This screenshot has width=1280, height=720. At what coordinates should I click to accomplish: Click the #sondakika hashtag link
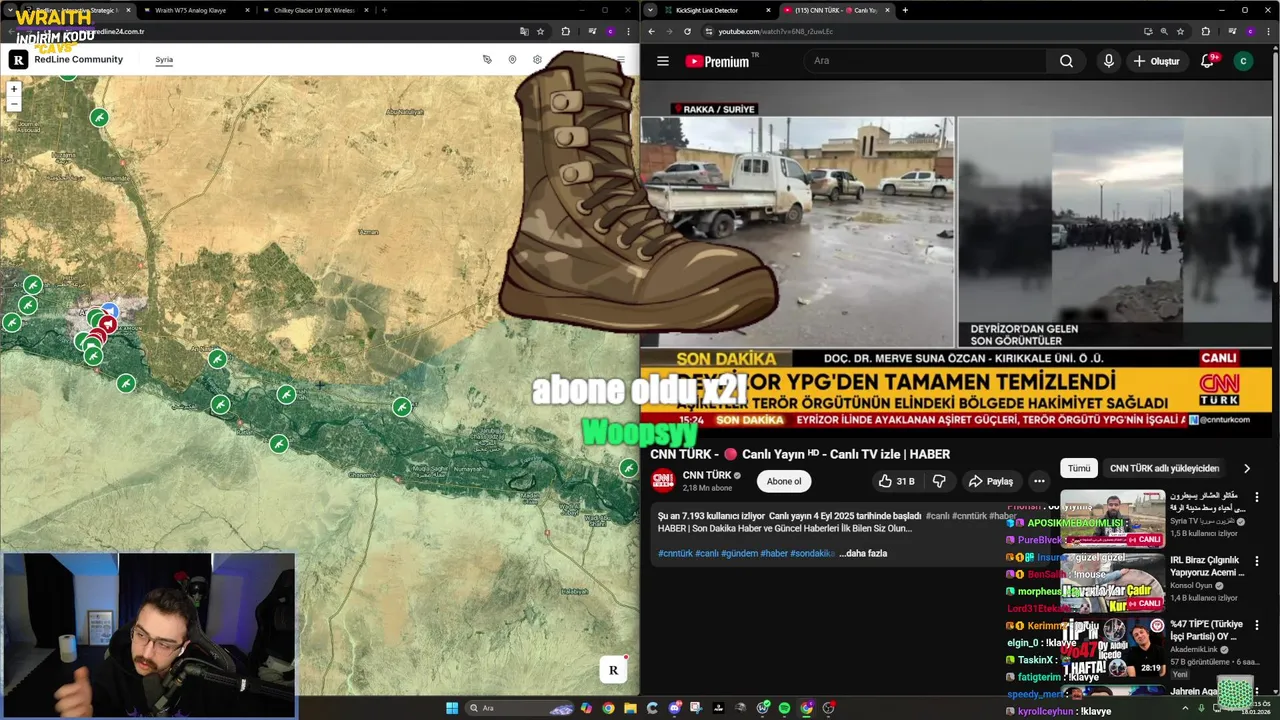[x=812, y=553]
